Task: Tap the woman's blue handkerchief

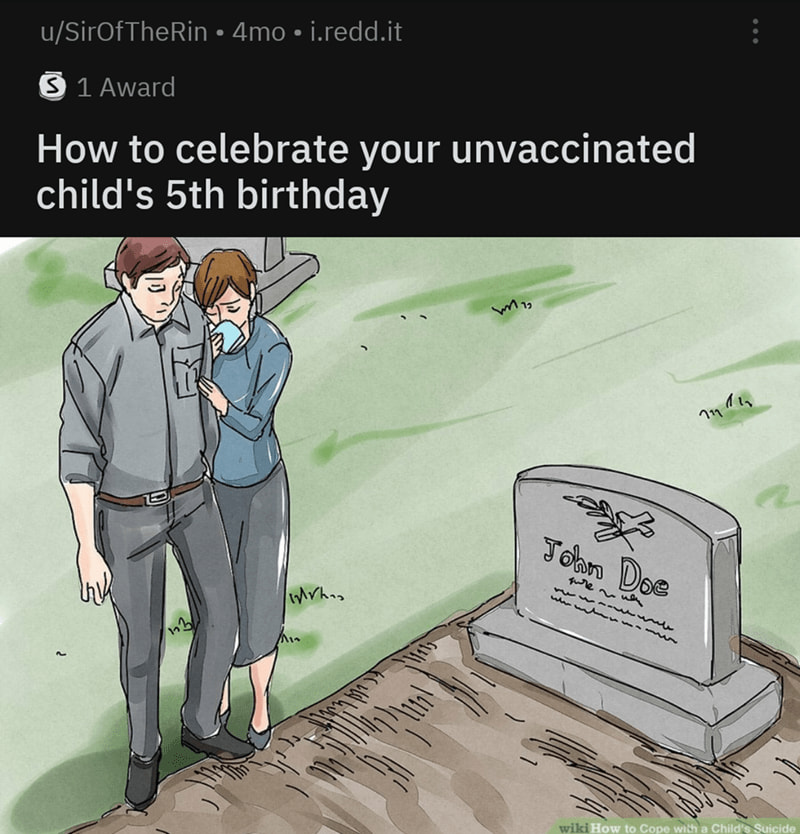Action: click(229, 337)
